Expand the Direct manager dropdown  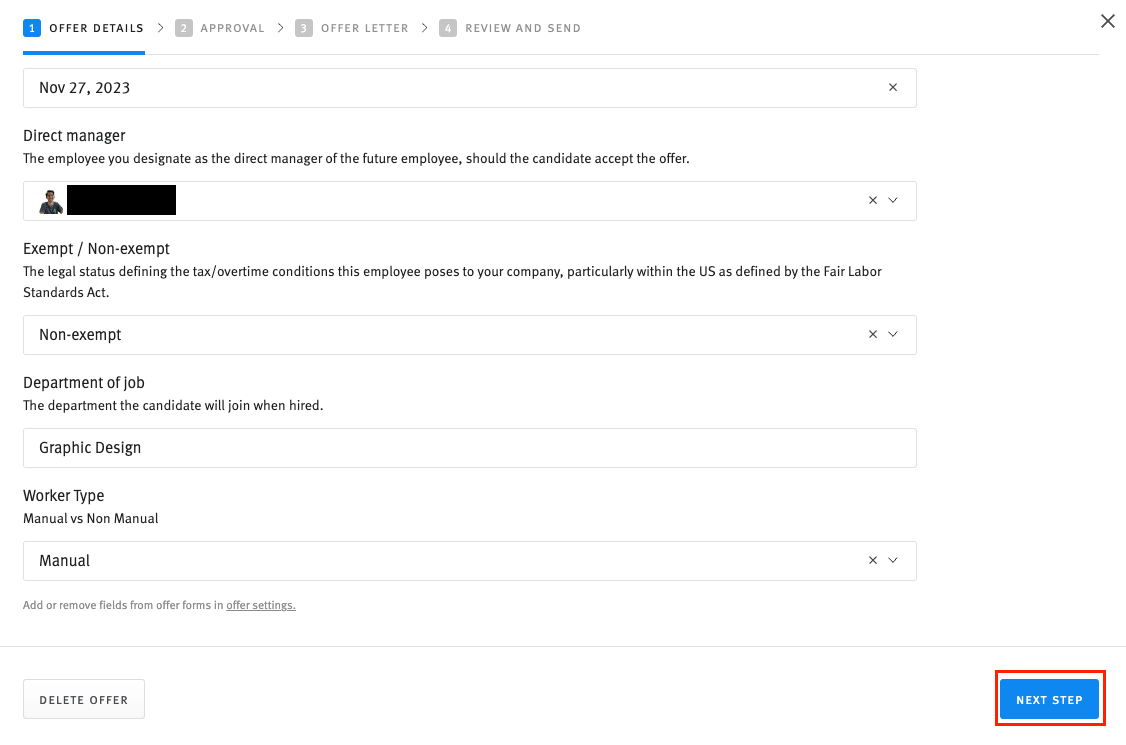click(894, 201)
